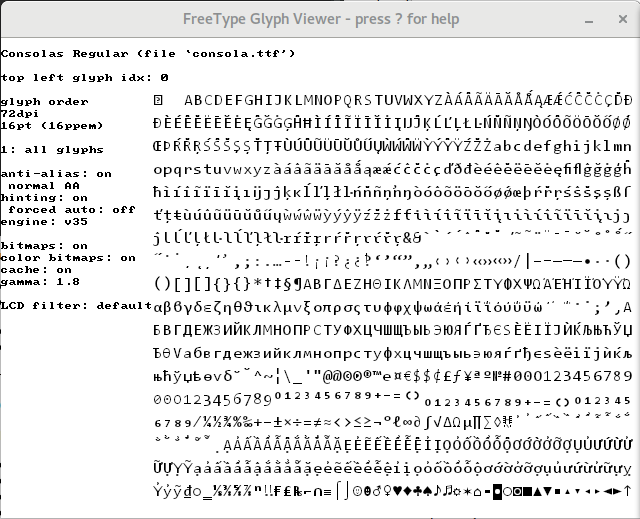Click the font name line 'Consolas Regular (file consola.ttf)'
This screenshot has height=519, width=640.
point(148,53)
